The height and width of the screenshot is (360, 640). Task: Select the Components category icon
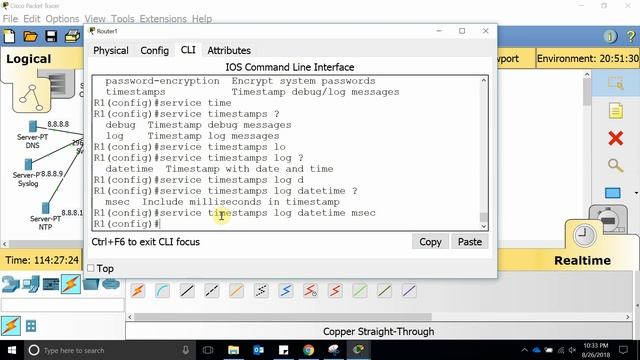(x=51, y=284)
